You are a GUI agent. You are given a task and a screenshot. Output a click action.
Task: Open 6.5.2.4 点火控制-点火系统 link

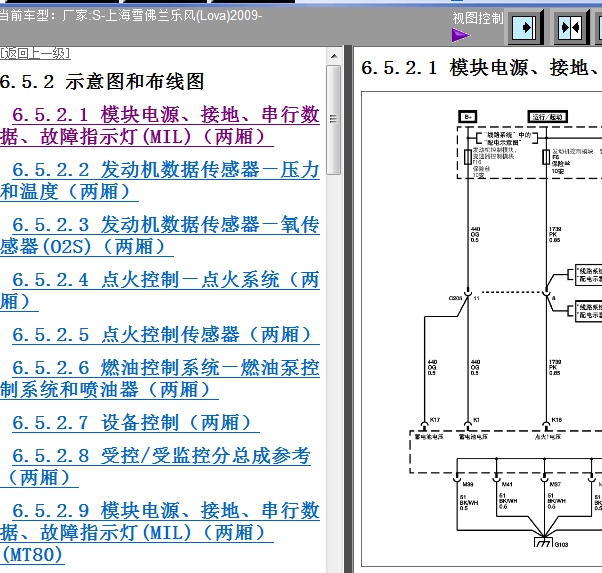[x=160, y=290]
